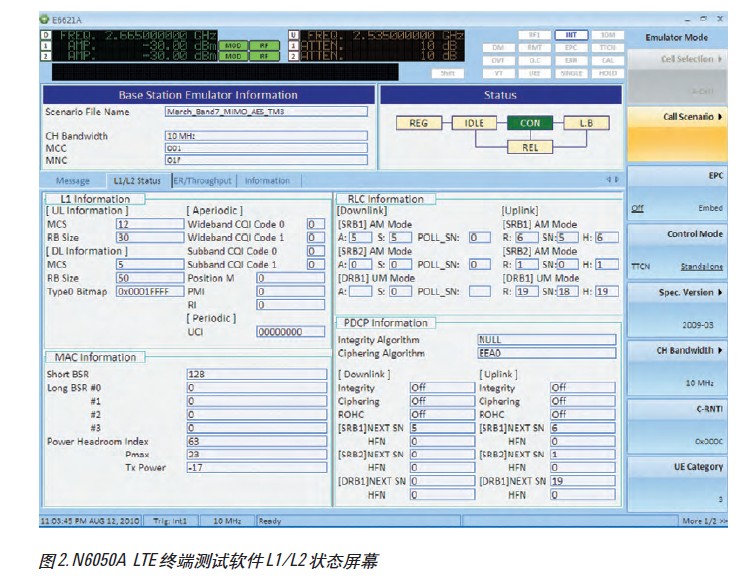Click the Power Headroom Index field showing 63
This screenshot has width=754, height=578.
pos(257,441)
